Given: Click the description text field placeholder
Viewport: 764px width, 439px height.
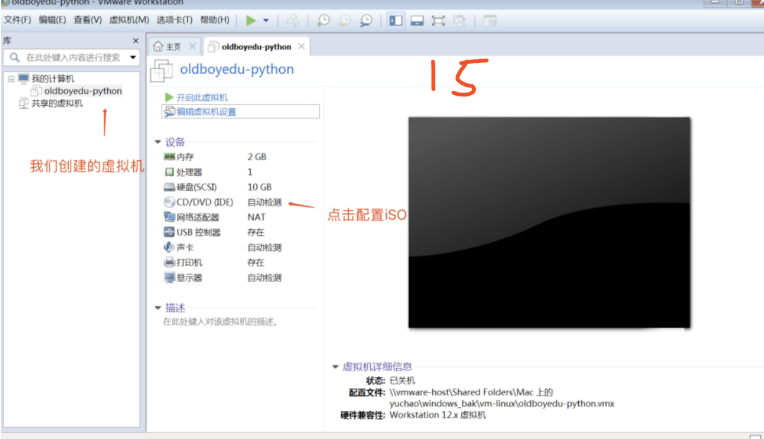Looking at the screenshot, I should pyautogui.click(x=220, y=322).
